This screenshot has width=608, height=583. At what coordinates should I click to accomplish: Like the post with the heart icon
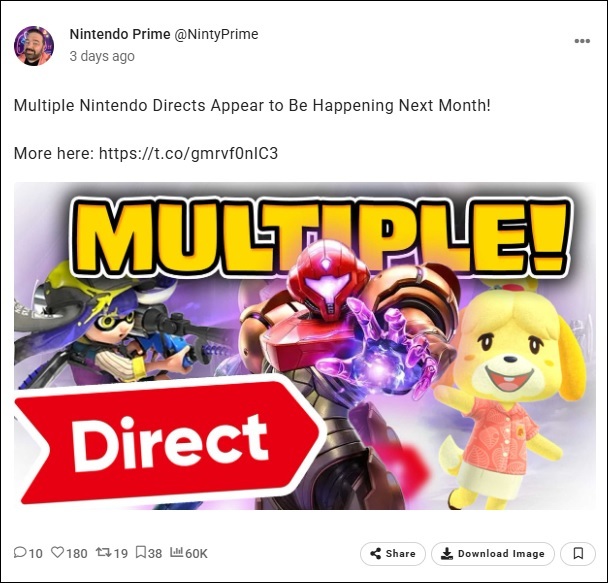click(57, 552)
